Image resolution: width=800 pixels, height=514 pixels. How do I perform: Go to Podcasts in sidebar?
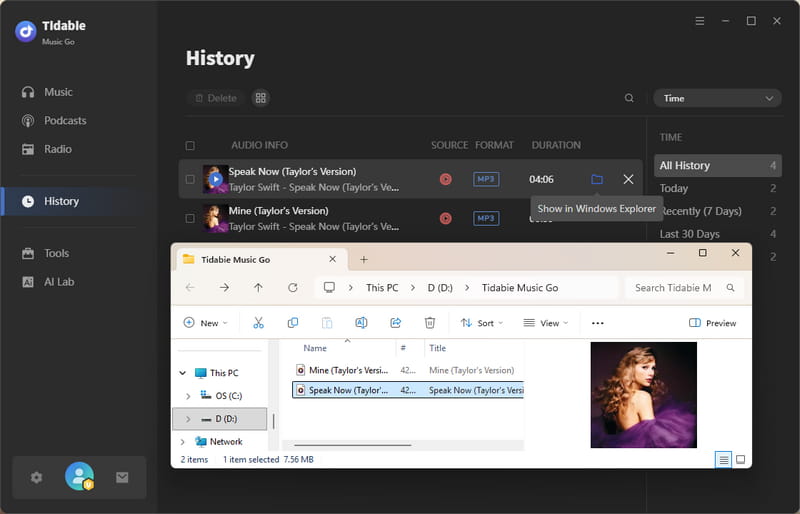click(x=65, y=121)
